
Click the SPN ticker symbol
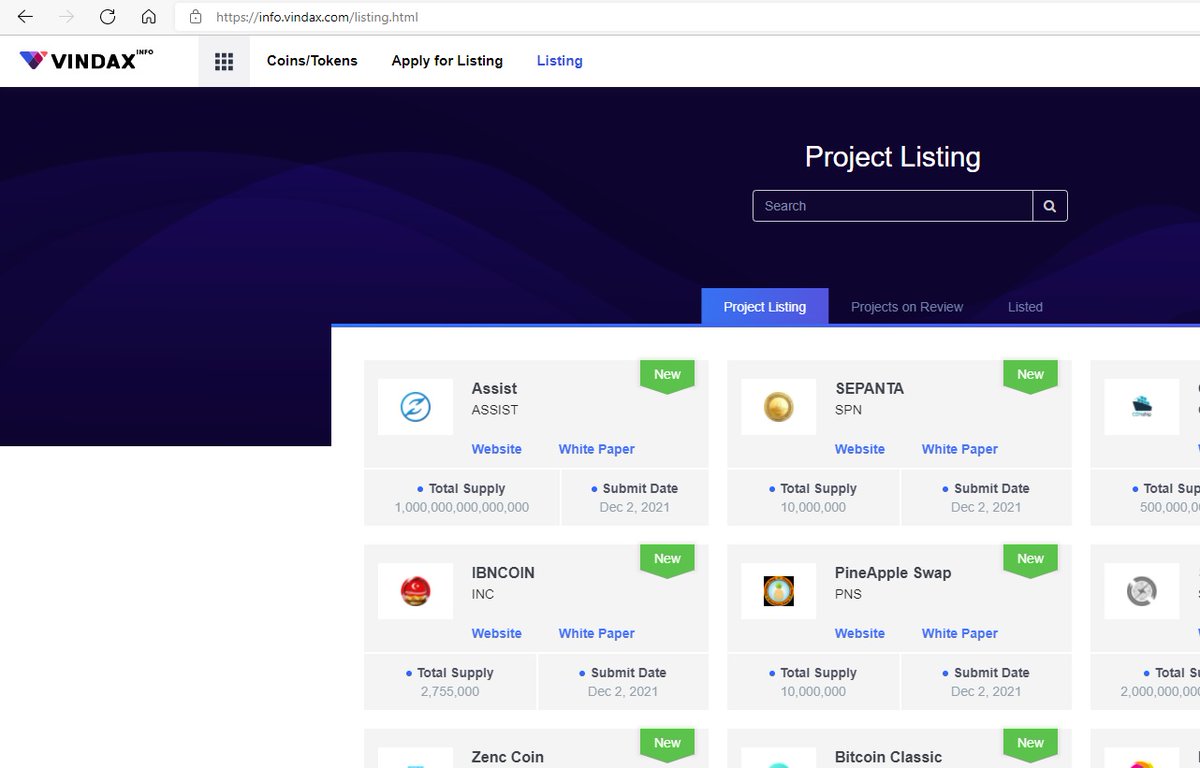pos(848,410)
